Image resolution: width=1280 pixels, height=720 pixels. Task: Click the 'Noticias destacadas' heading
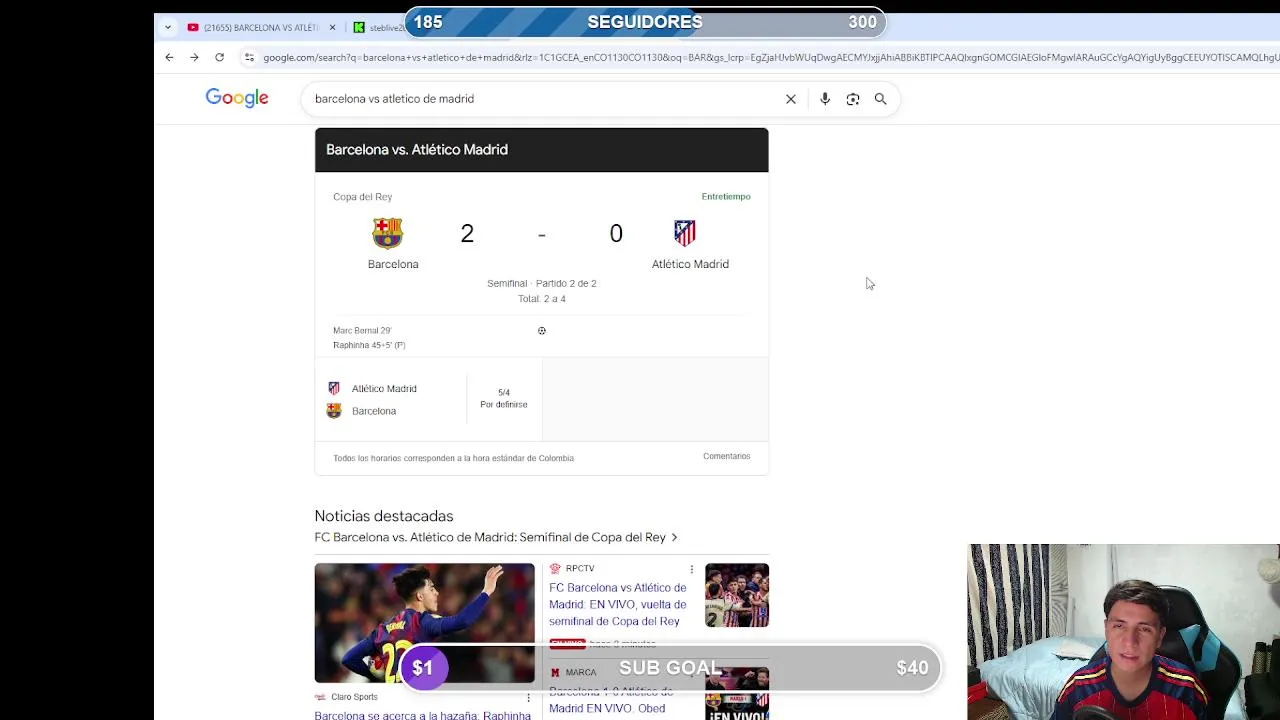click(384, 516)
